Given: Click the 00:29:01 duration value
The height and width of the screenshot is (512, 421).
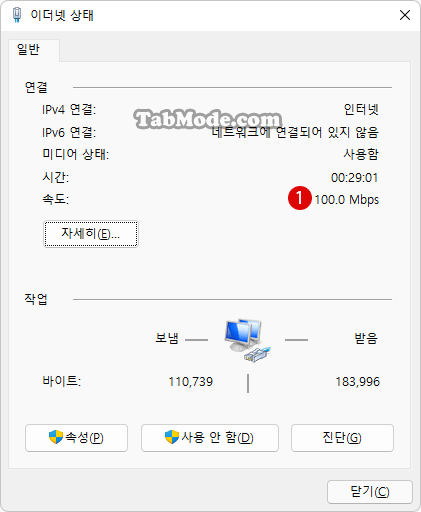Looking at the screenshot, I should [x=354, y=178].
